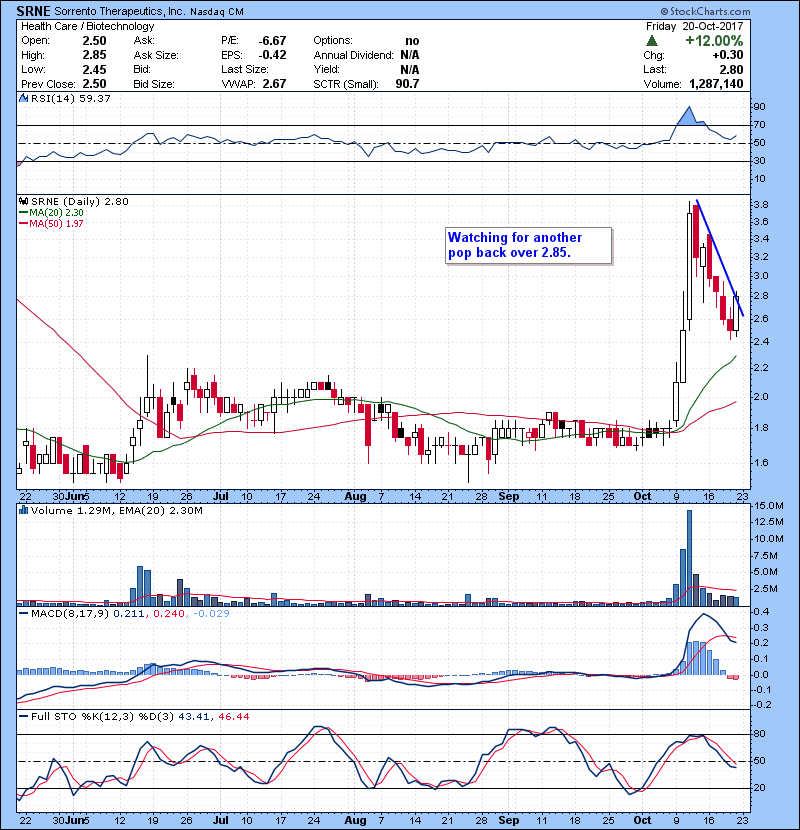Click the stochastic %D value 46.44
The image size is (800, 830).
233,717
